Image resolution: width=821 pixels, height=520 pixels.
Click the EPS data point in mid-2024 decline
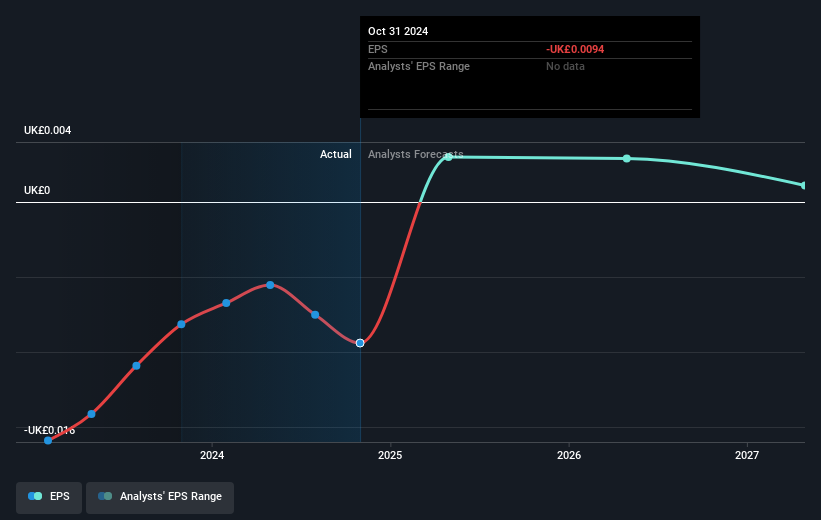point(315,315)
